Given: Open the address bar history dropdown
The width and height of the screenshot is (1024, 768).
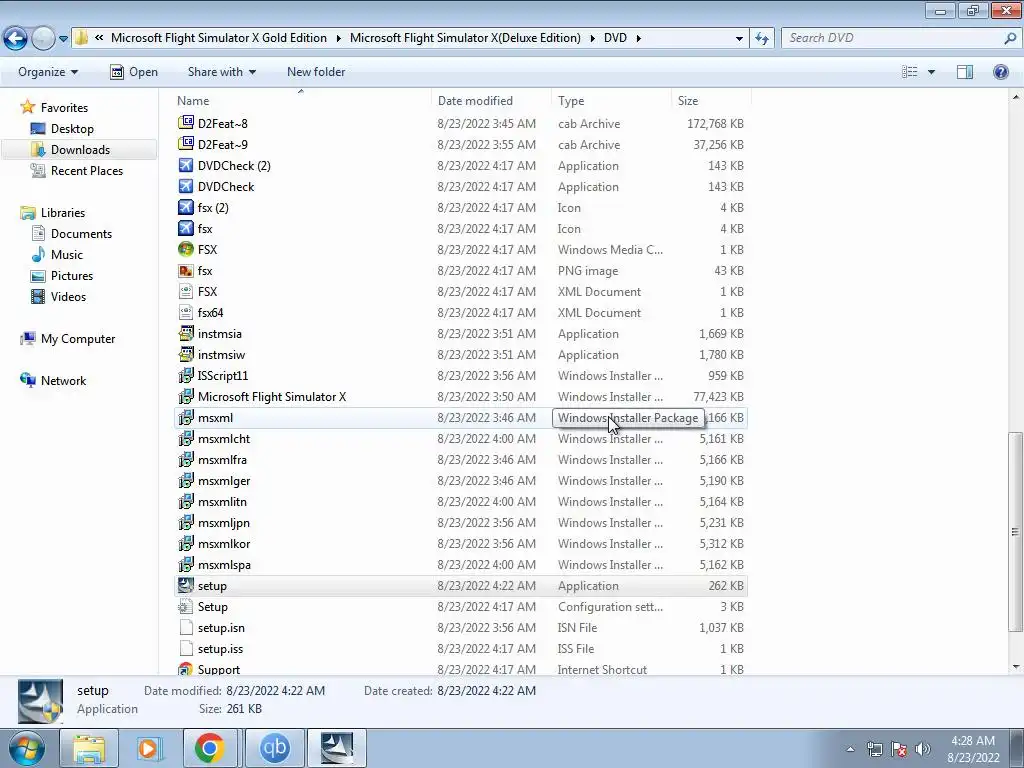Looking at the screenshot, I should pyautogui.click(x=739, y=38).
